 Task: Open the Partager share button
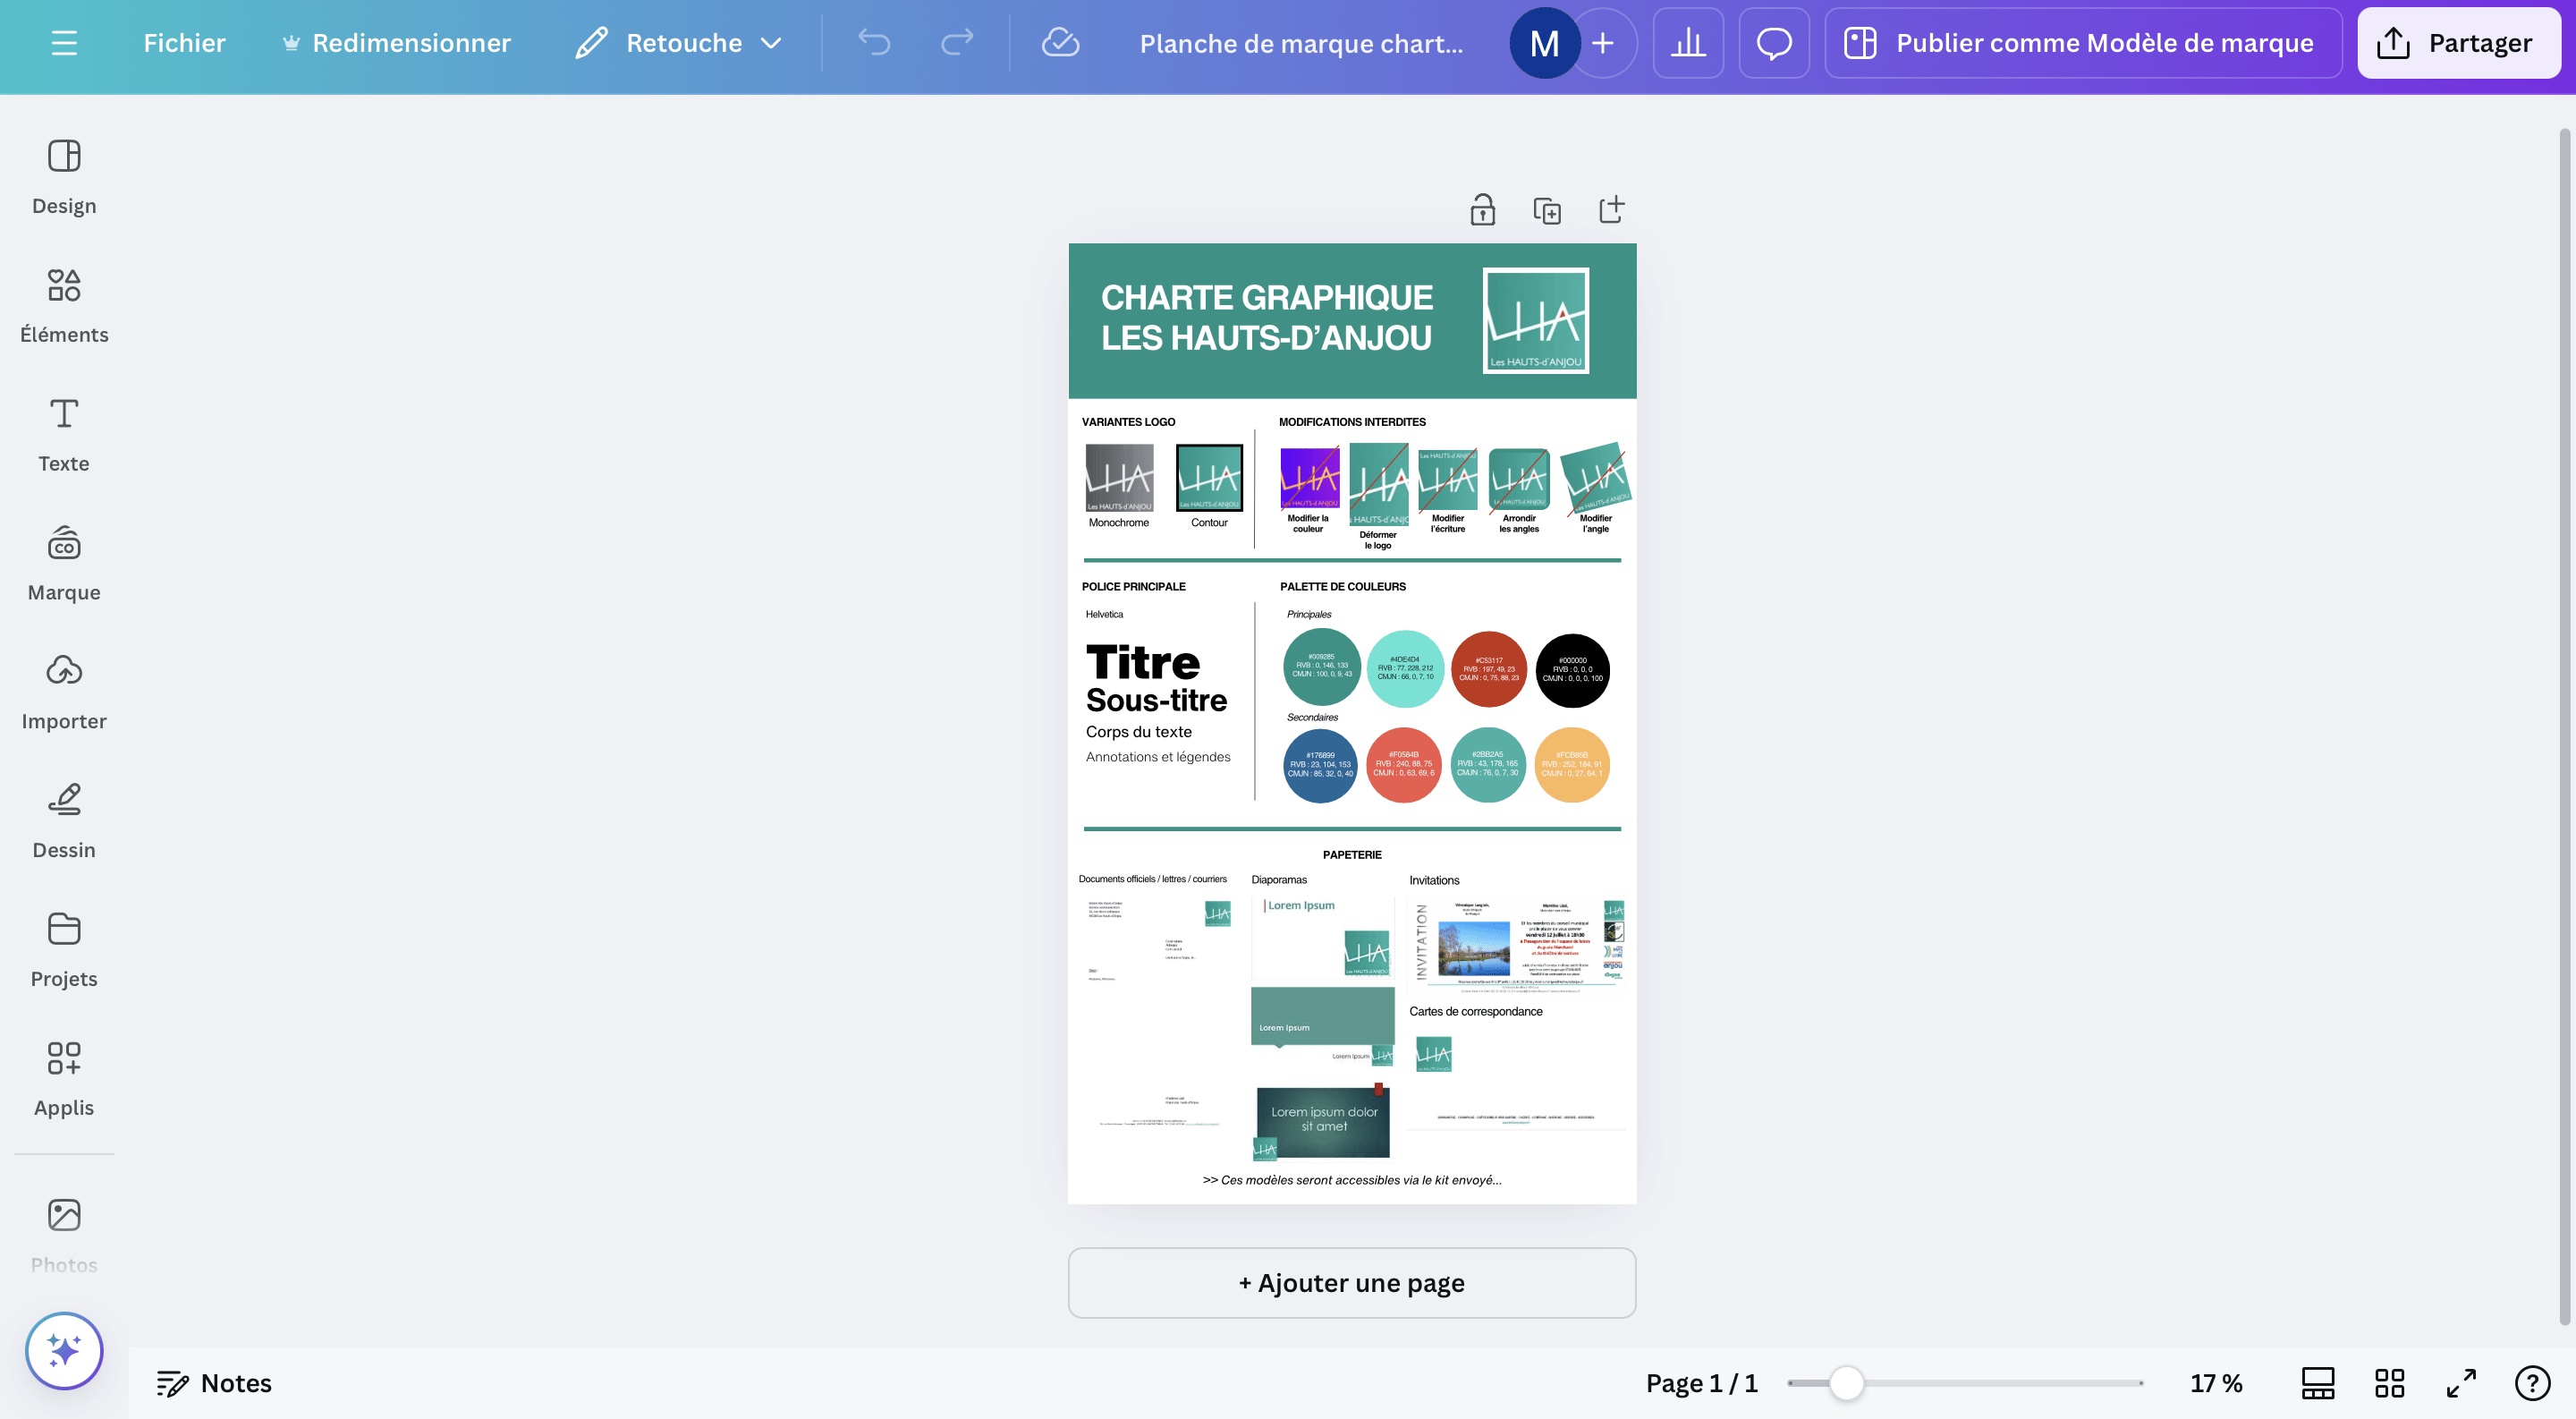pos(2458,43)
